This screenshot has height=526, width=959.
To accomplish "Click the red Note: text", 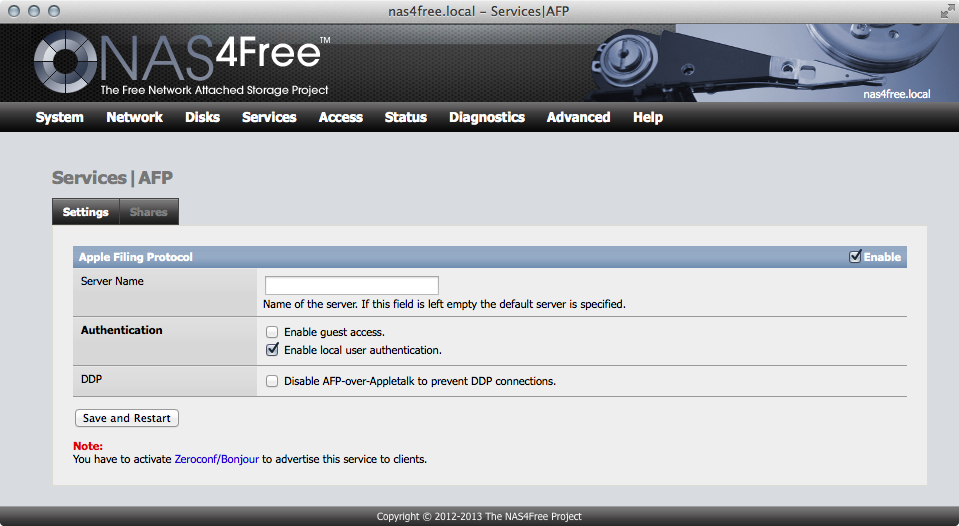I will pos(88,446).
